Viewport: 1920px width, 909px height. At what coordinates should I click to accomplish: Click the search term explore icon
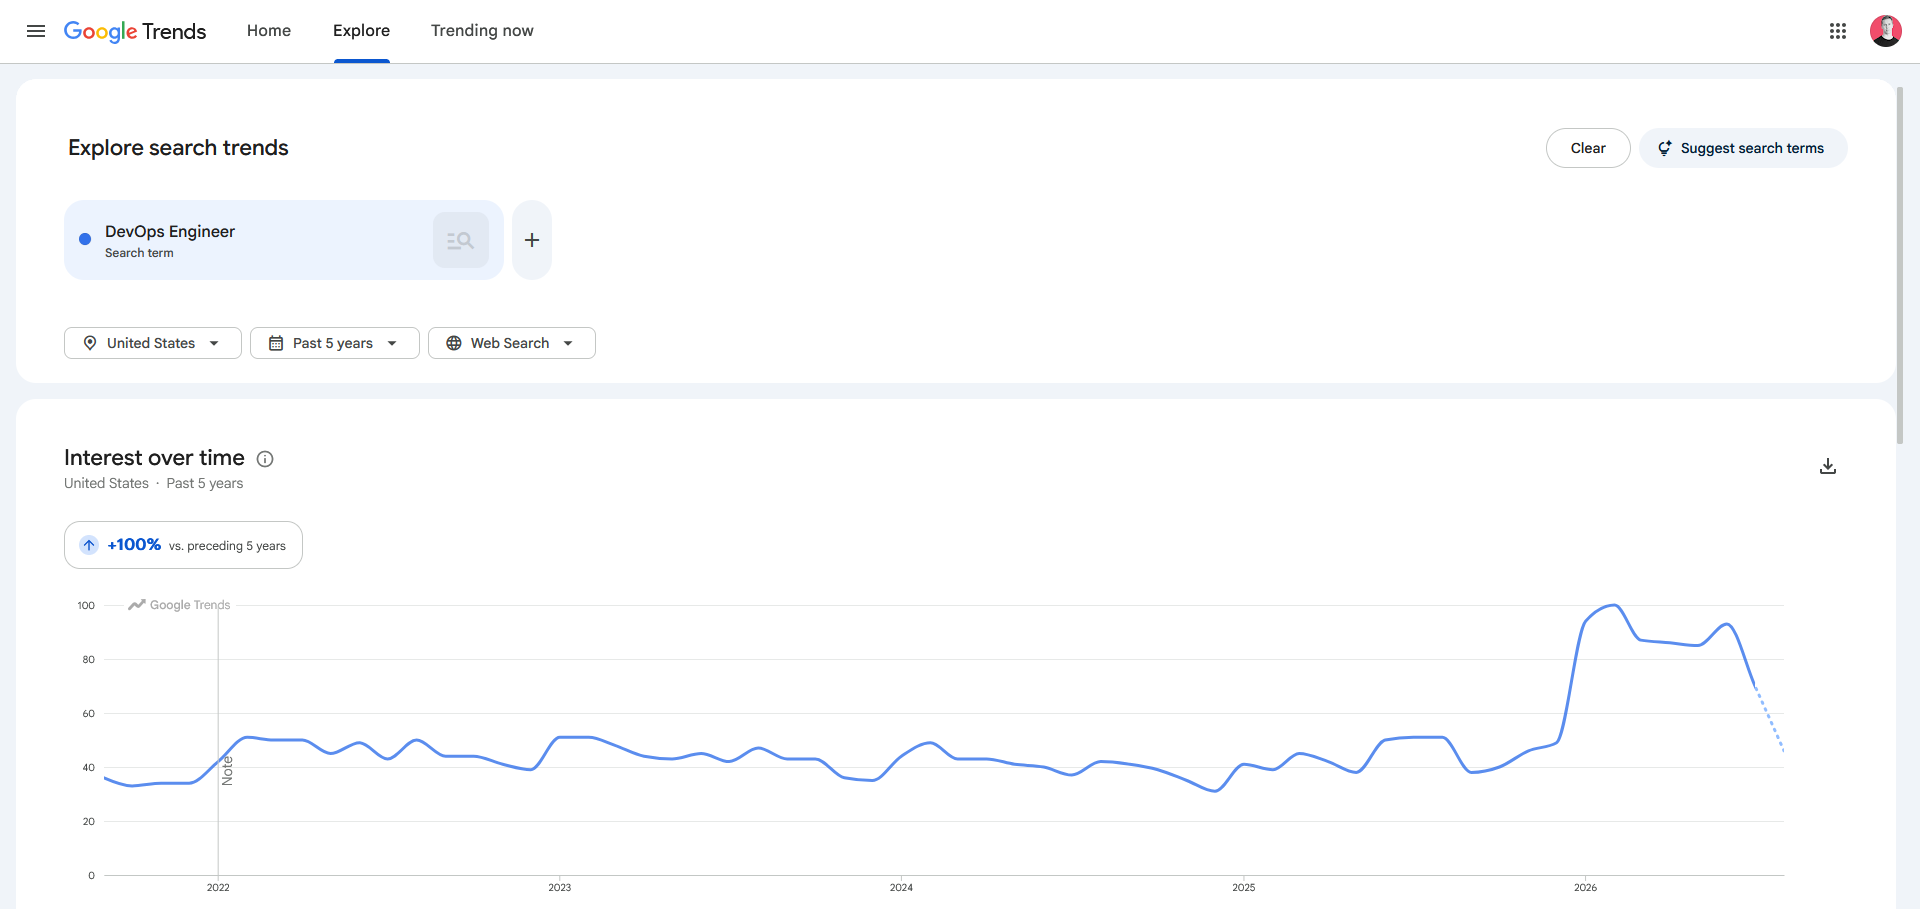pos(461,240)
